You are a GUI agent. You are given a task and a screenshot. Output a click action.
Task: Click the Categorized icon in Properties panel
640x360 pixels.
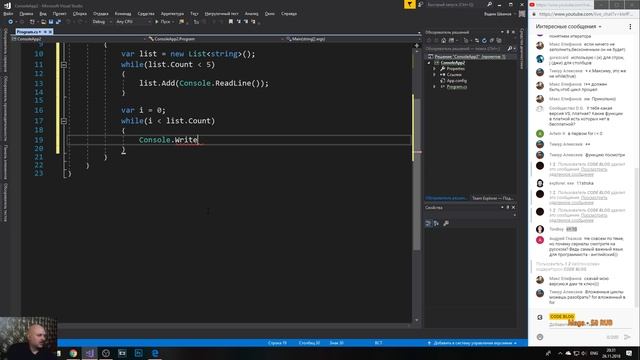coord(428,223)
